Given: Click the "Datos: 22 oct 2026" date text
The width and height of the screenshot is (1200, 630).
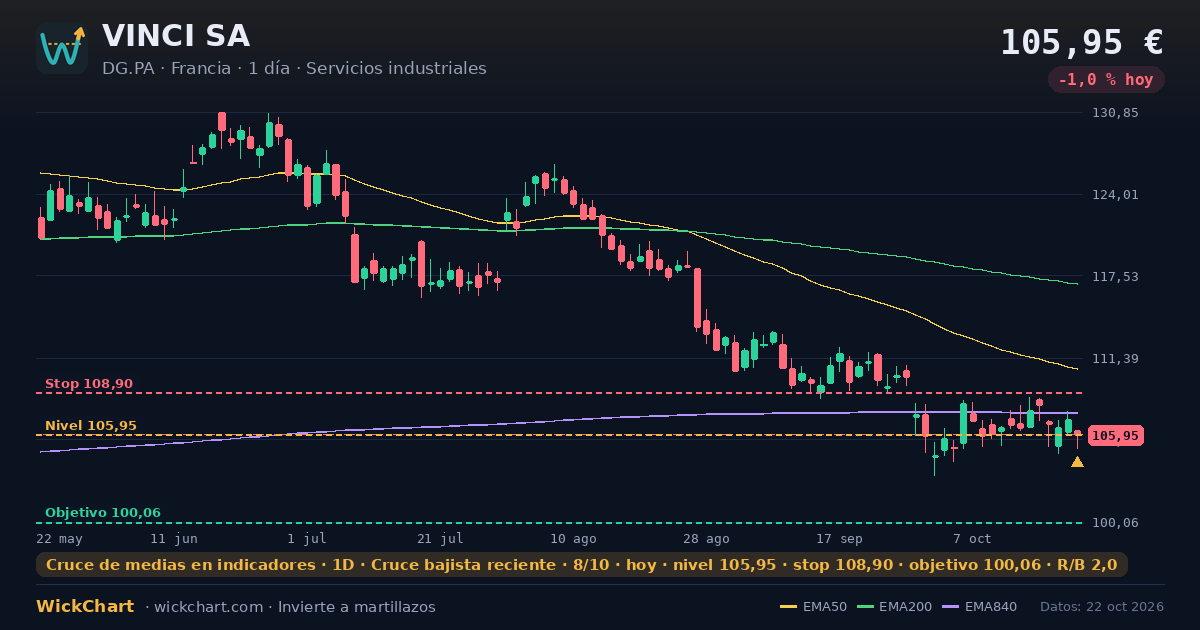Looking at the screenshot, I should coord(1102,607).
